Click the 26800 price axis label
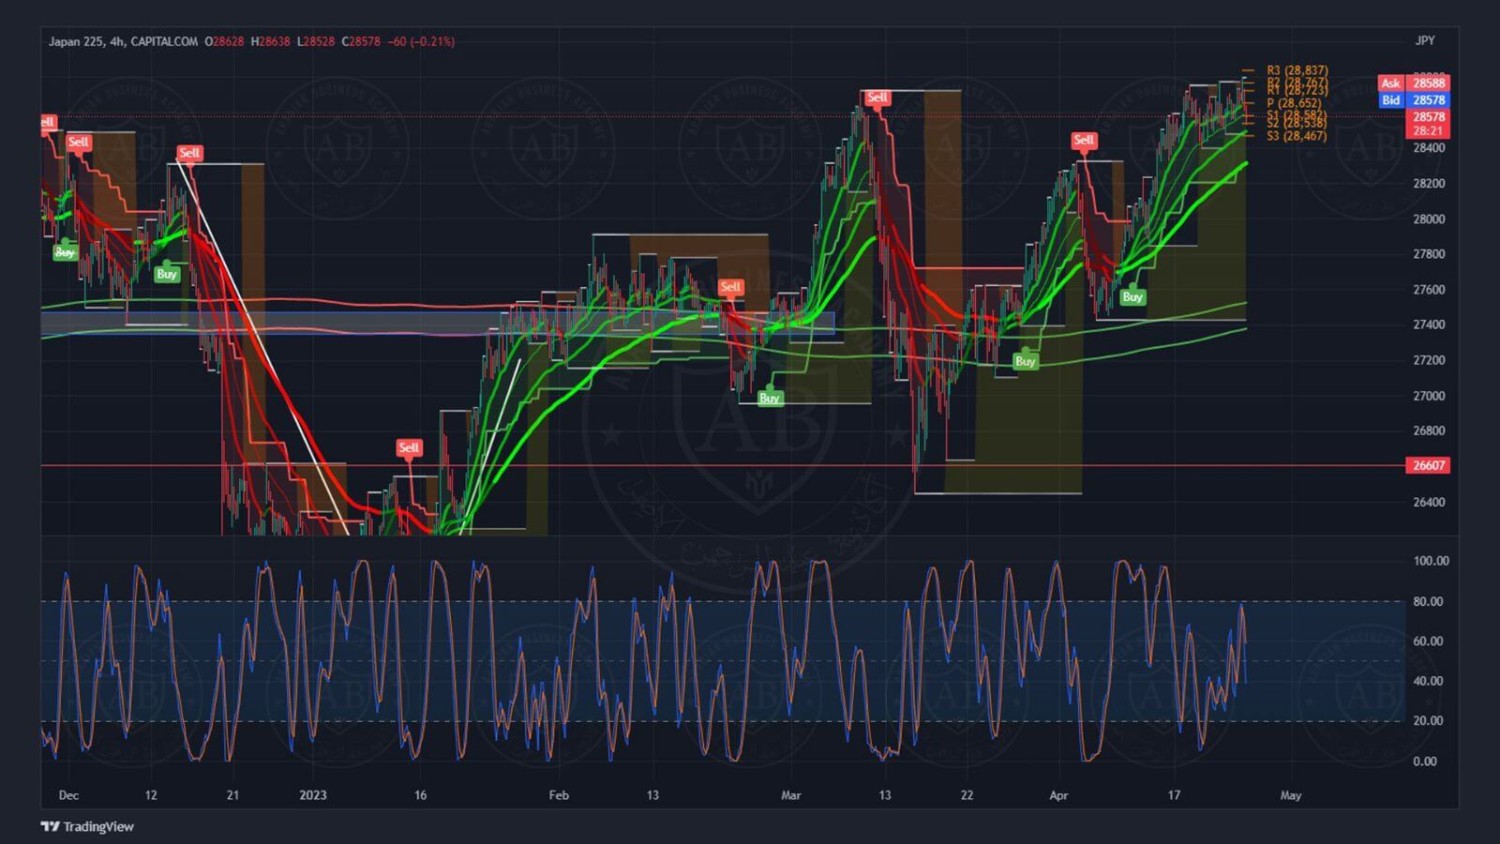The image size is (1500, 844). click(1429, 431)
